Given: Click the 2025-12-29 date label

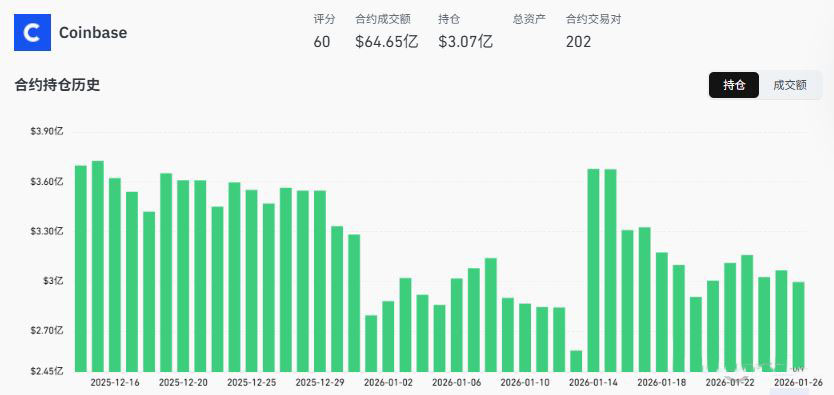Looking at the screenshot, I should pyautogui.click(x=320, y=383).
